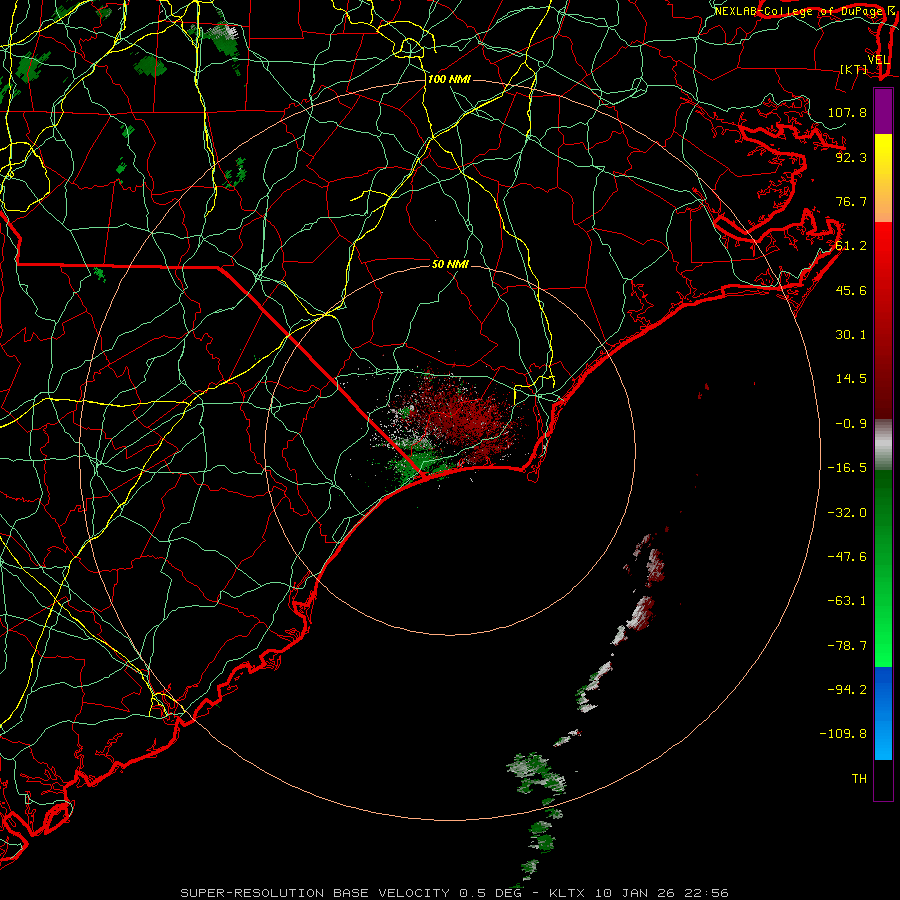Click the purple segment of the velocity color bar
Viewport: 900px width, 900px height.
coord(883,111)
